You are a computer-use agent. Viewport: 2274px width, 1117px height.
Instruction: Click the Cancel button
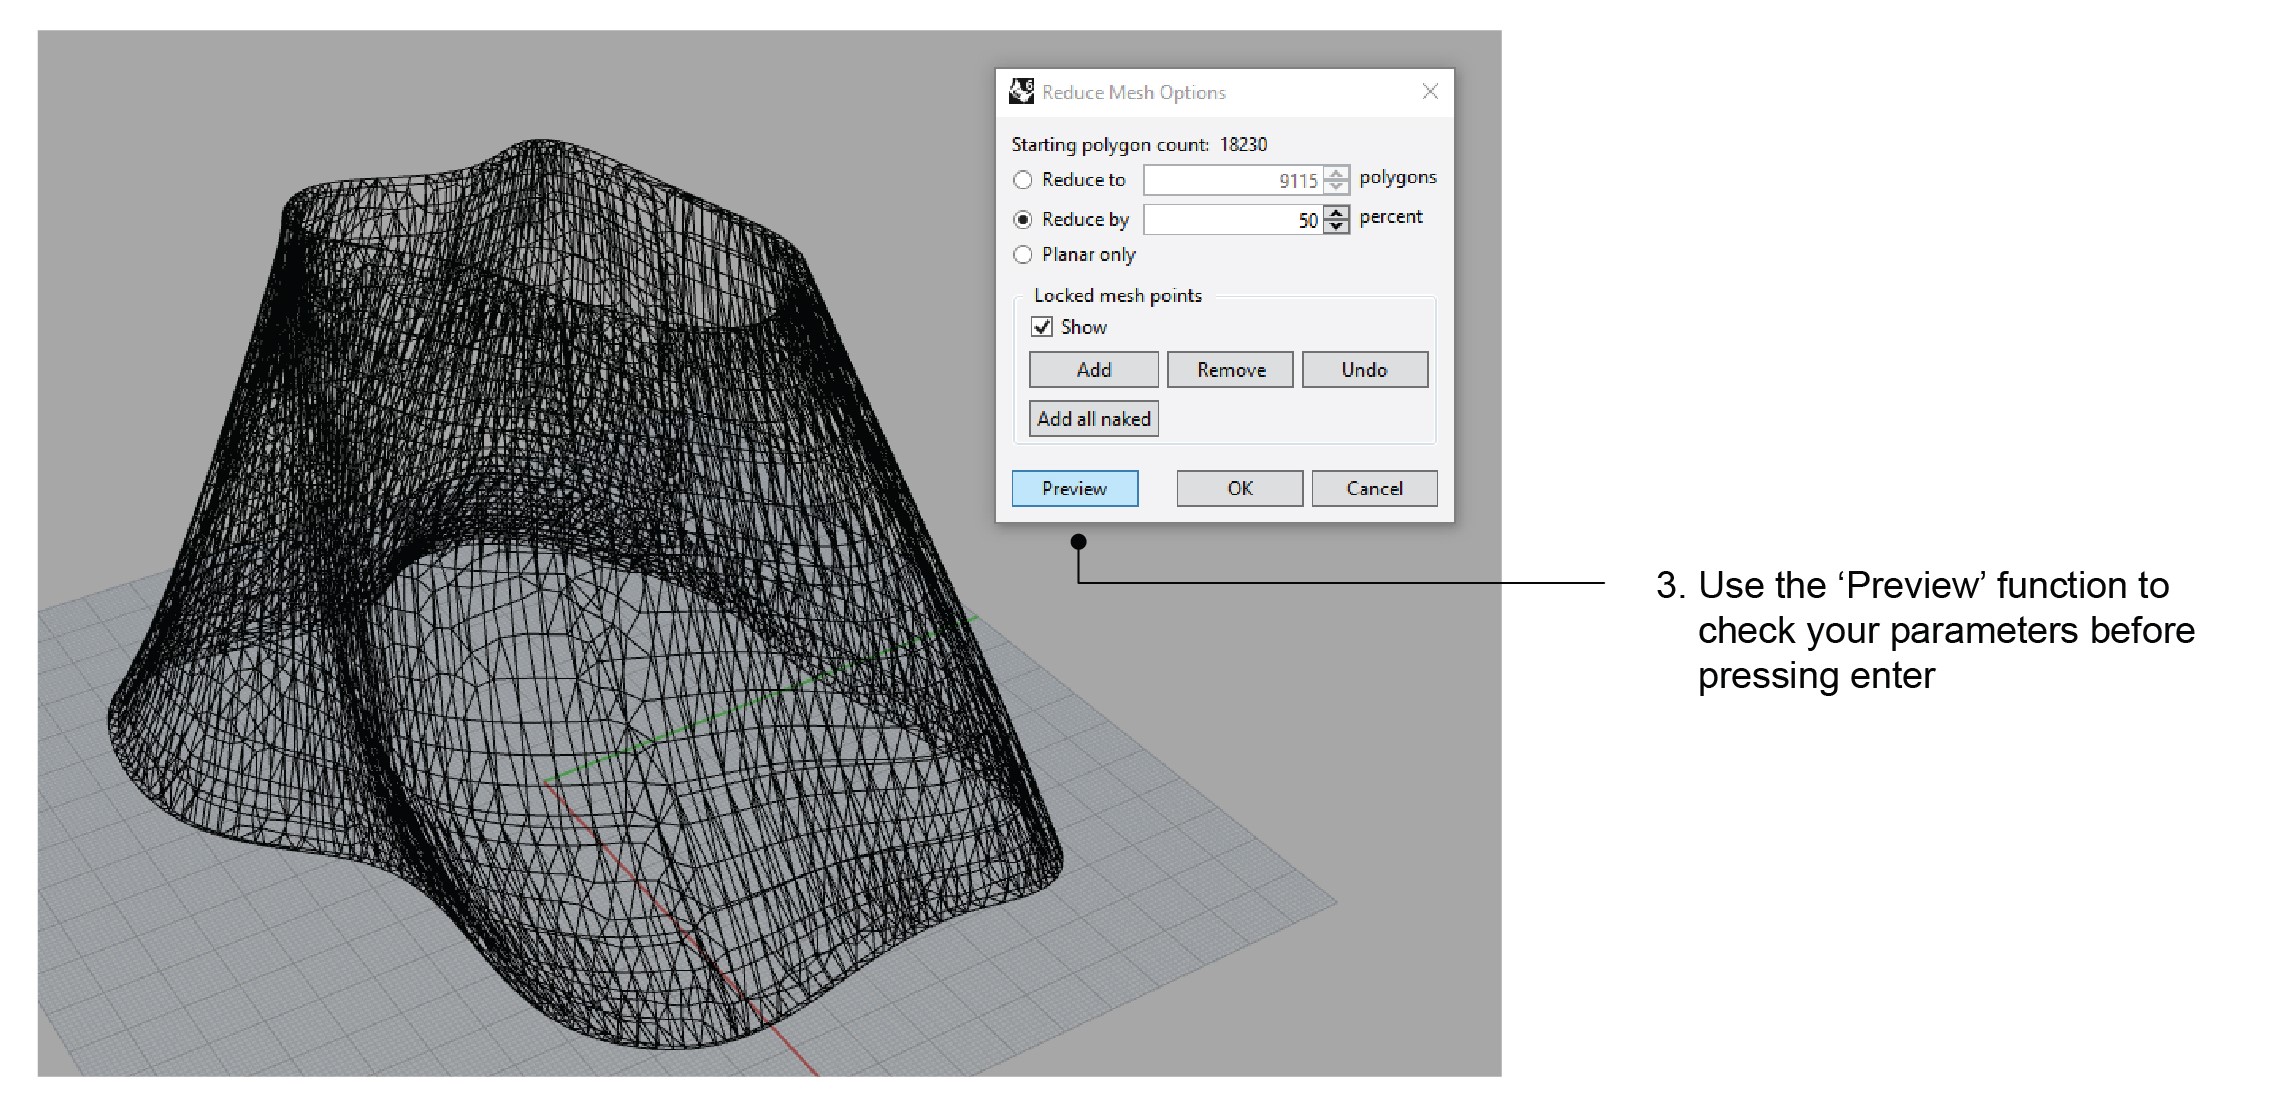[1374, 489]
